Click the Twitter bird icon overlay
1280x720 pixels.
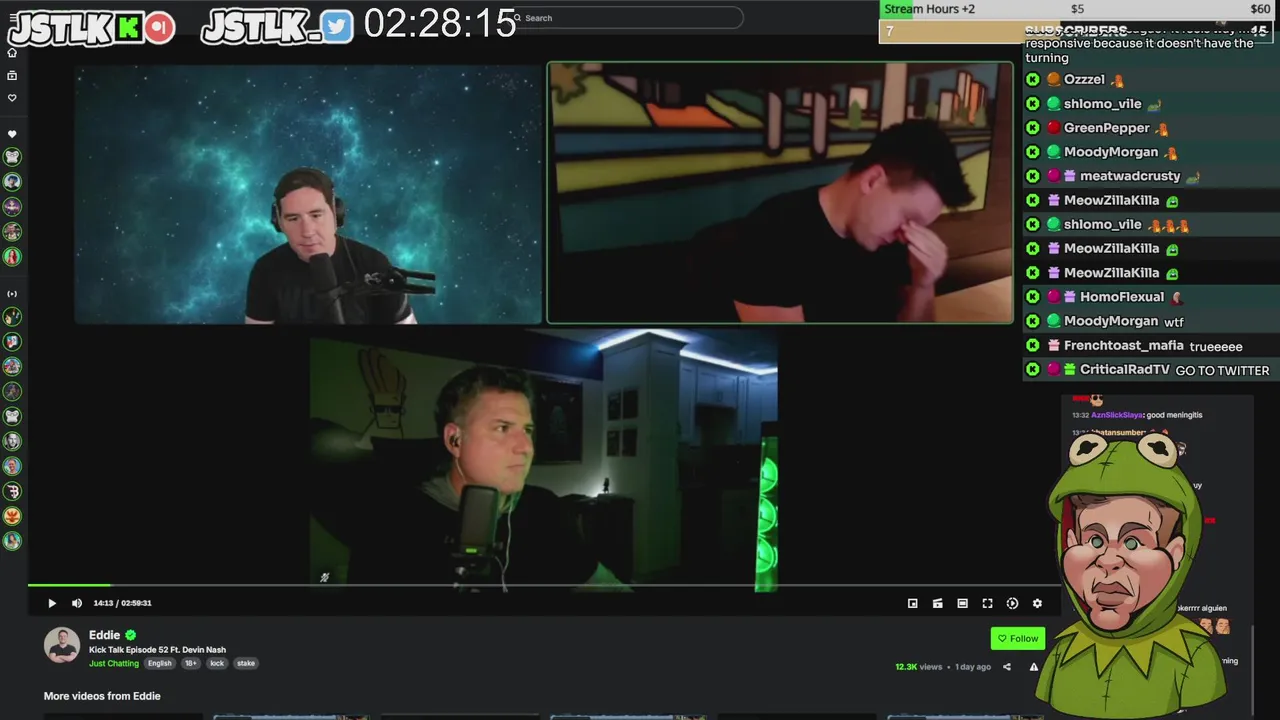337,27
